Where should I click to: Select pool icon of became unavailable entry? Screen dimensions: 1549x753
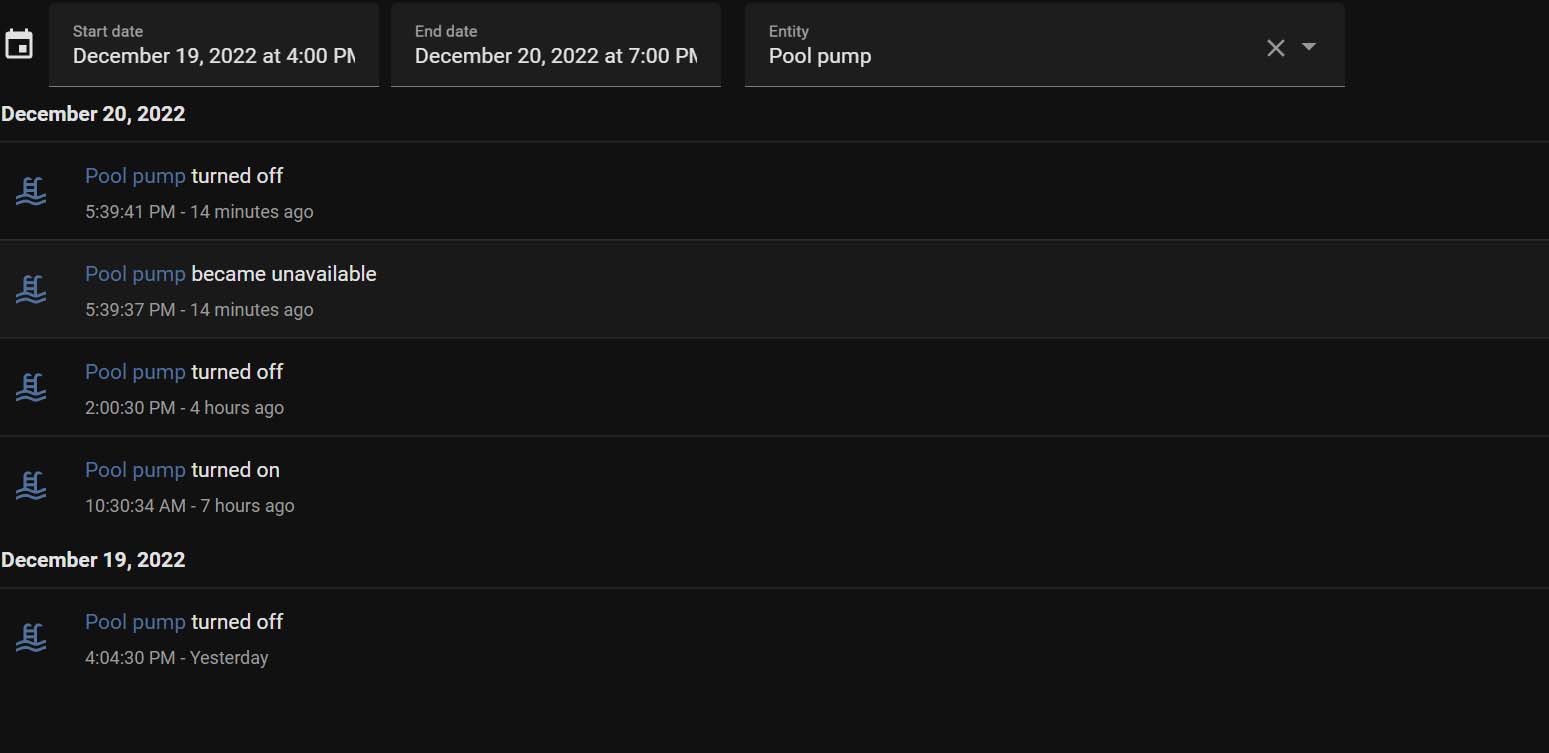point(31,289)
